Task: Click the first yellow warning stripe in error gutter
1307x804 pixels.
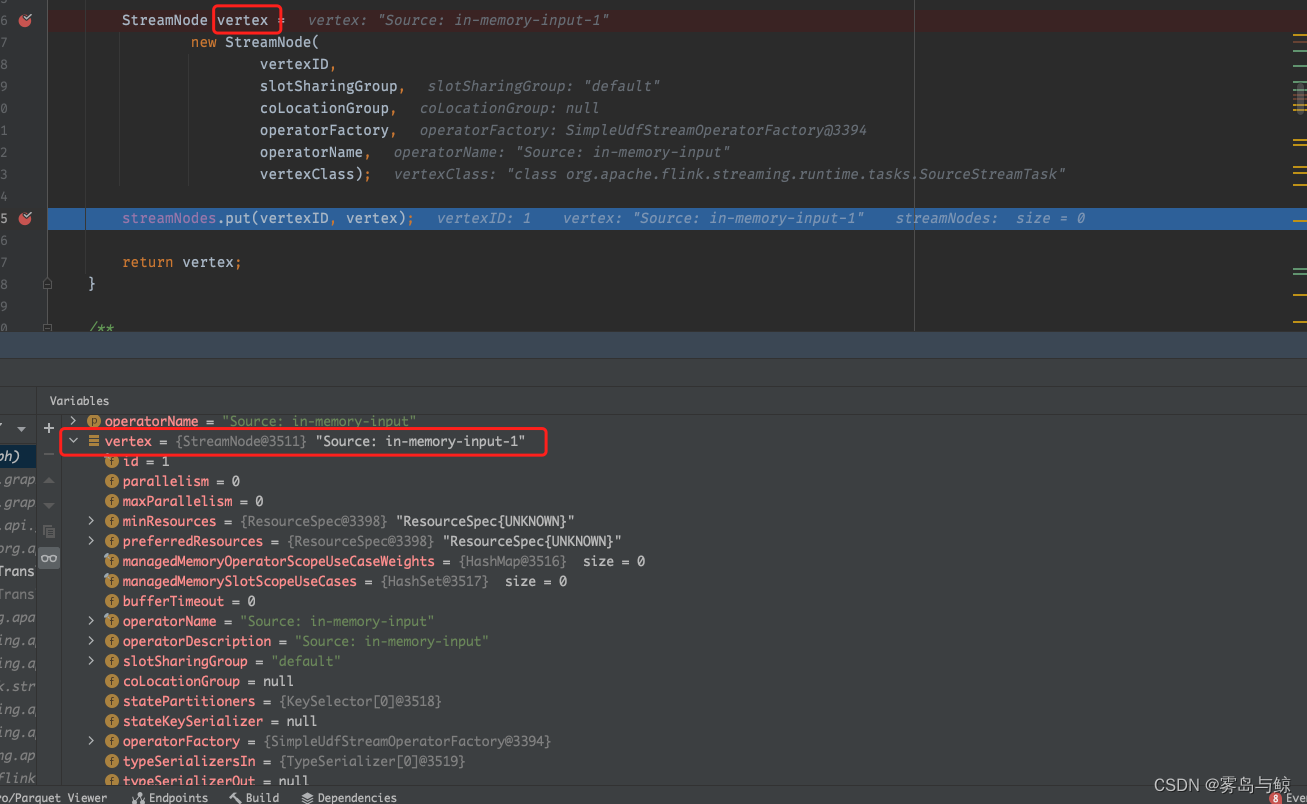Action: click(x=1299, y=36)
